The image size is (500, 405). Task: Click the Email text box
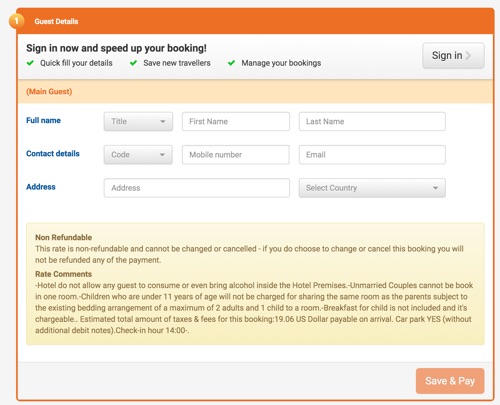tap(372, 155)
